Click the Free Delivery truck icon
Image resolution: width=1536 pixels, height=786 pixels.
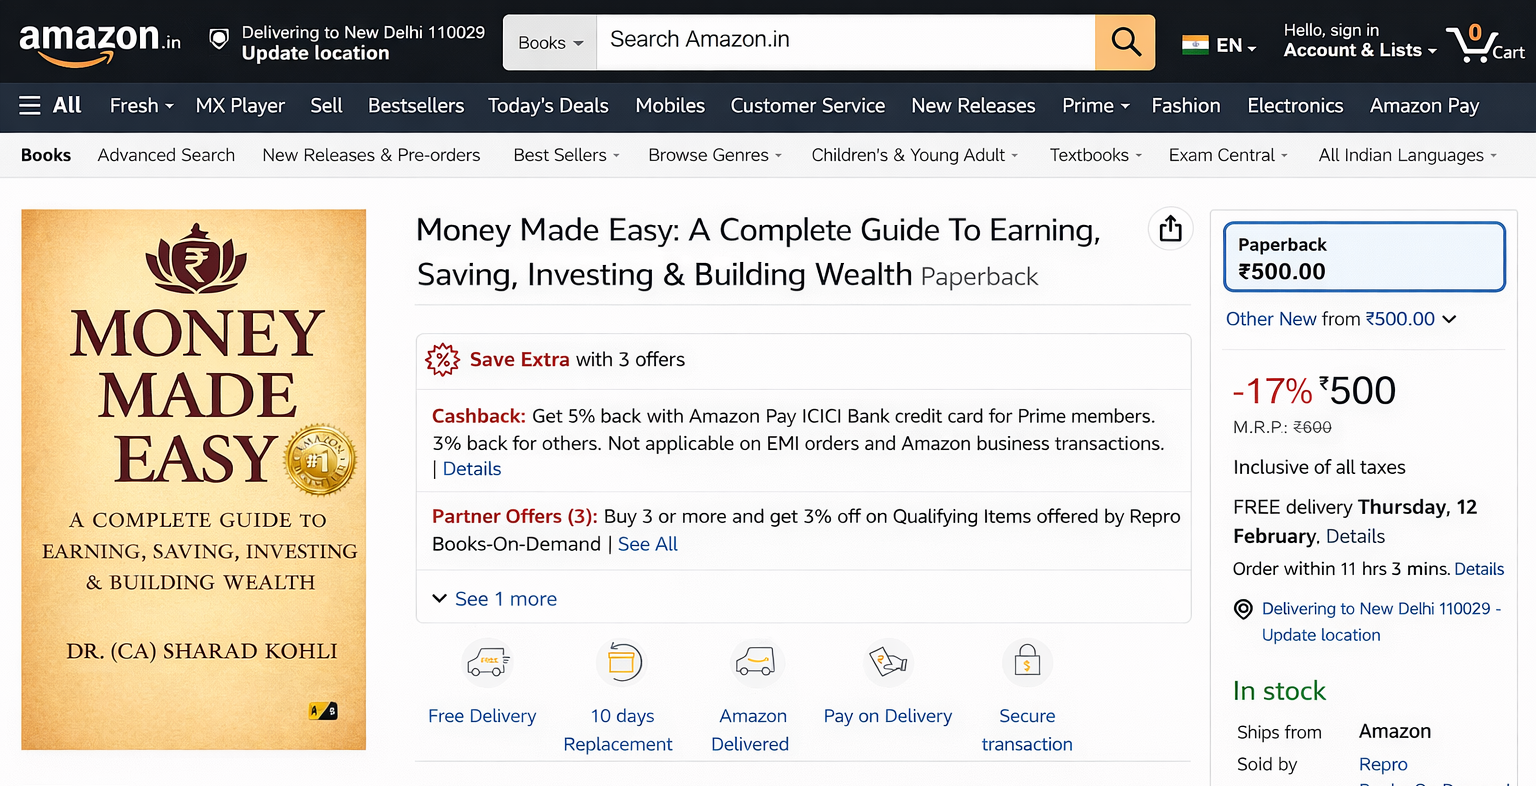487,662
